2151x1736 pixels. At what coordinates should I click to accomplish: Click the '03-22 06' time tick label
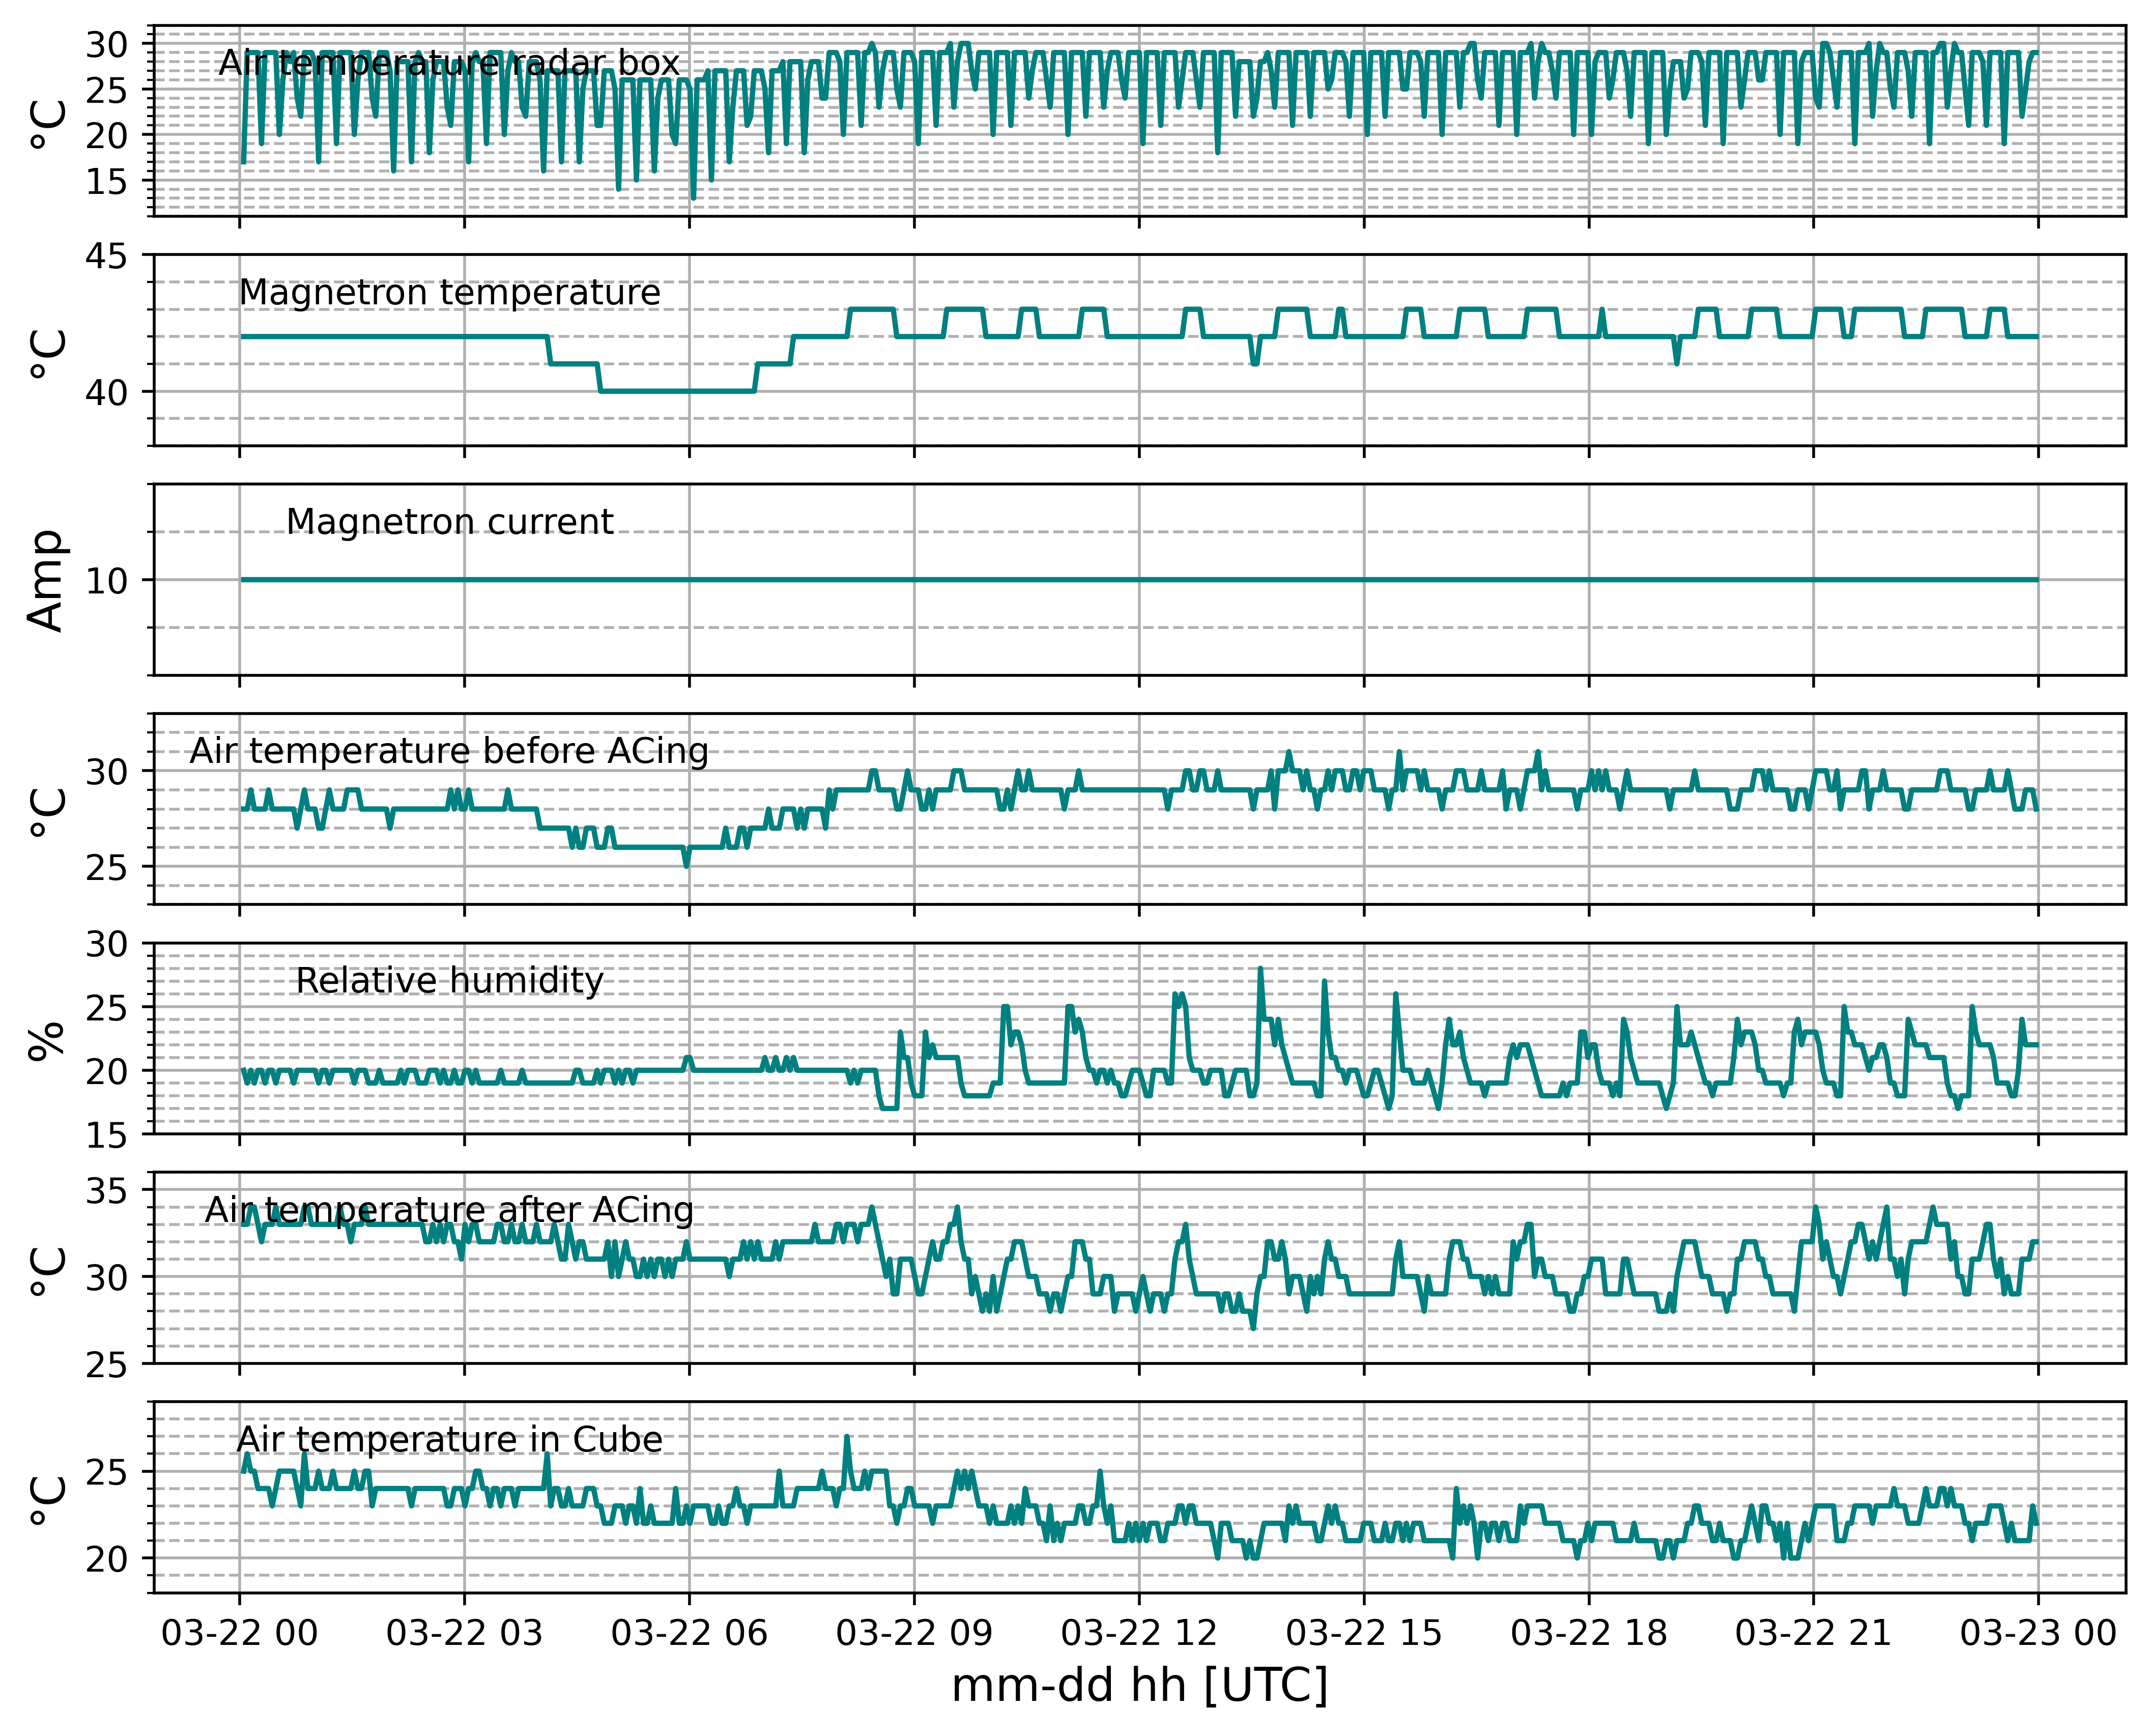[689, 1633]
